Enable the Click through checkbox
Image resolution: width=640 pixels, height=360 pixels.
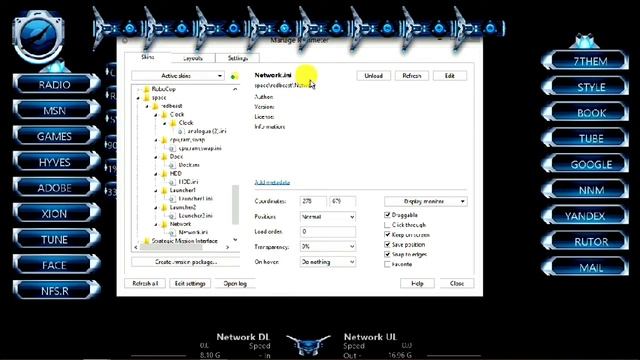click(387, 225)
